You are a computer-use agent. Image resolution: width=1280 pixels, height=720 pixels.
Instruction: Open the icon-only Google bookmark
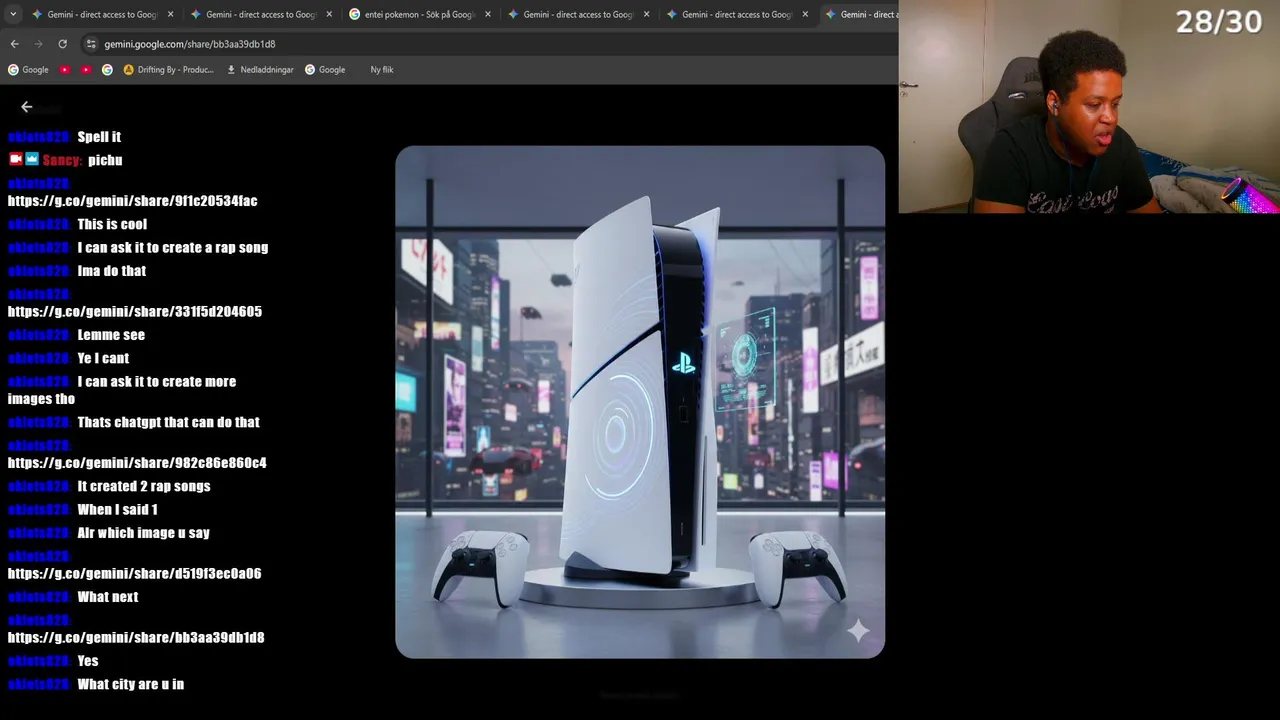(x=107, y=70)
